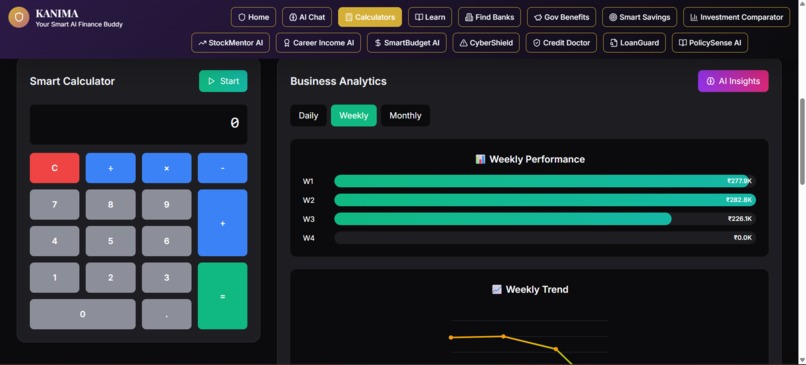Open the Home nav item
The height and width of the screenshot is (365, 806).
(x=253, y=17)
